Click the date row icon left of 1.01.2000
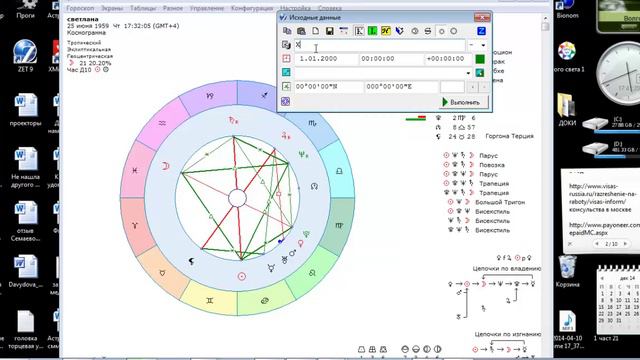This screenshot has width=640, height=360. tap(286, 59)
